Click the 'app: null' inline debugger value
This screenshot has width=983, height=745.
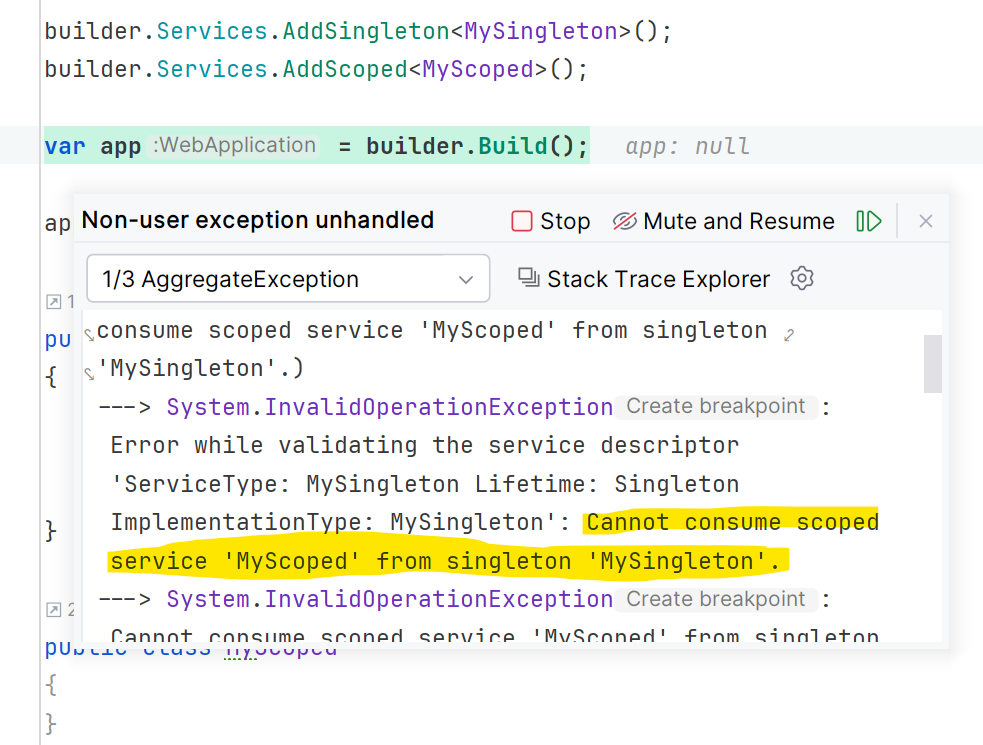pos(690,146)
